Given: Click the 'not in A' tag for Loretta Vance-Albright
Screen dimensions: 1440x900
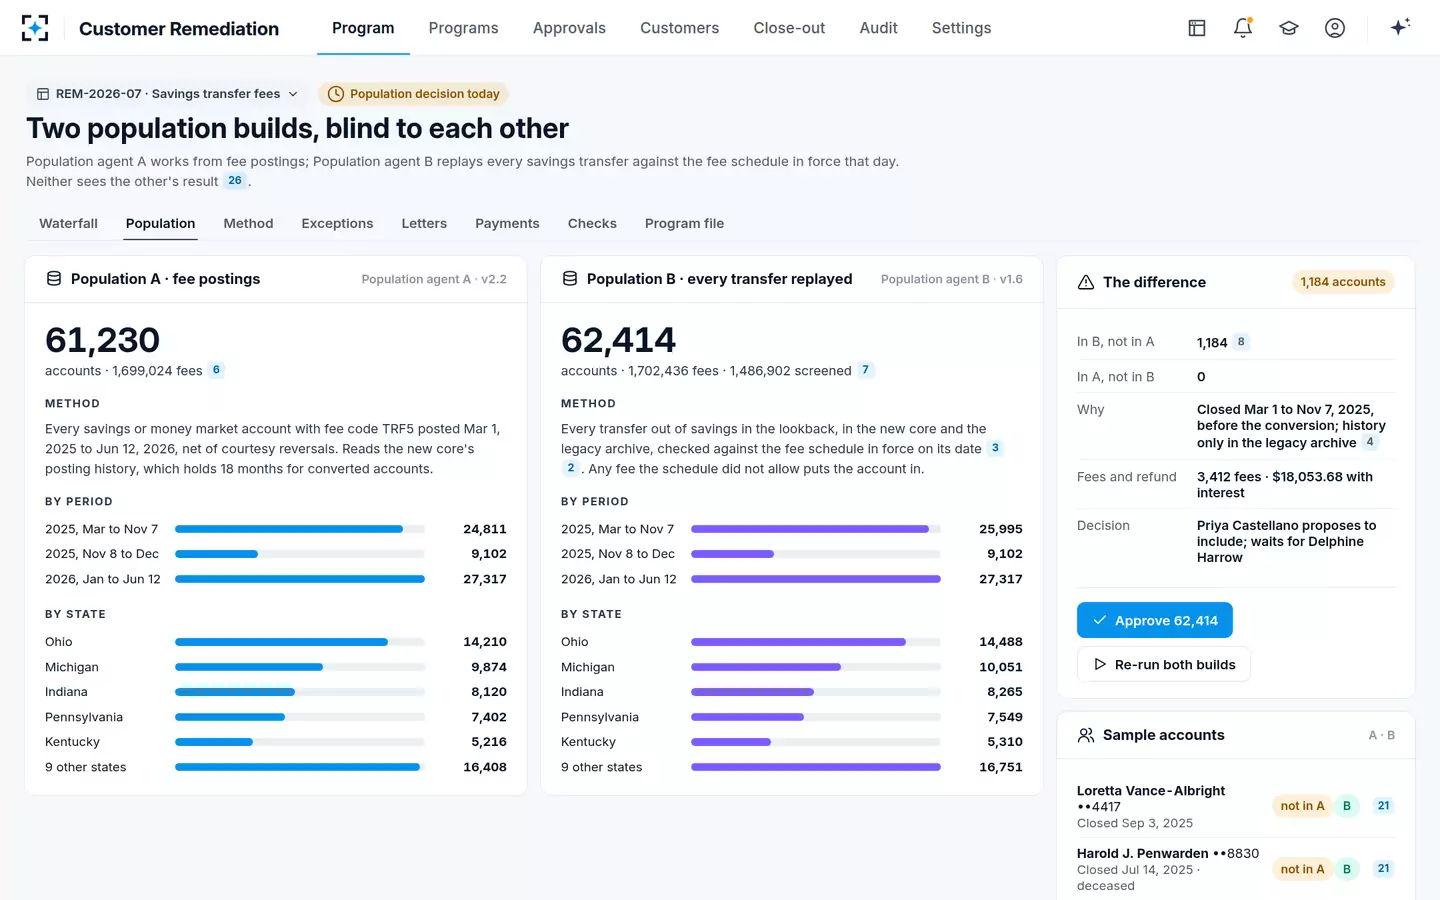Looking at the screenshot, I should pos(1302,806).
